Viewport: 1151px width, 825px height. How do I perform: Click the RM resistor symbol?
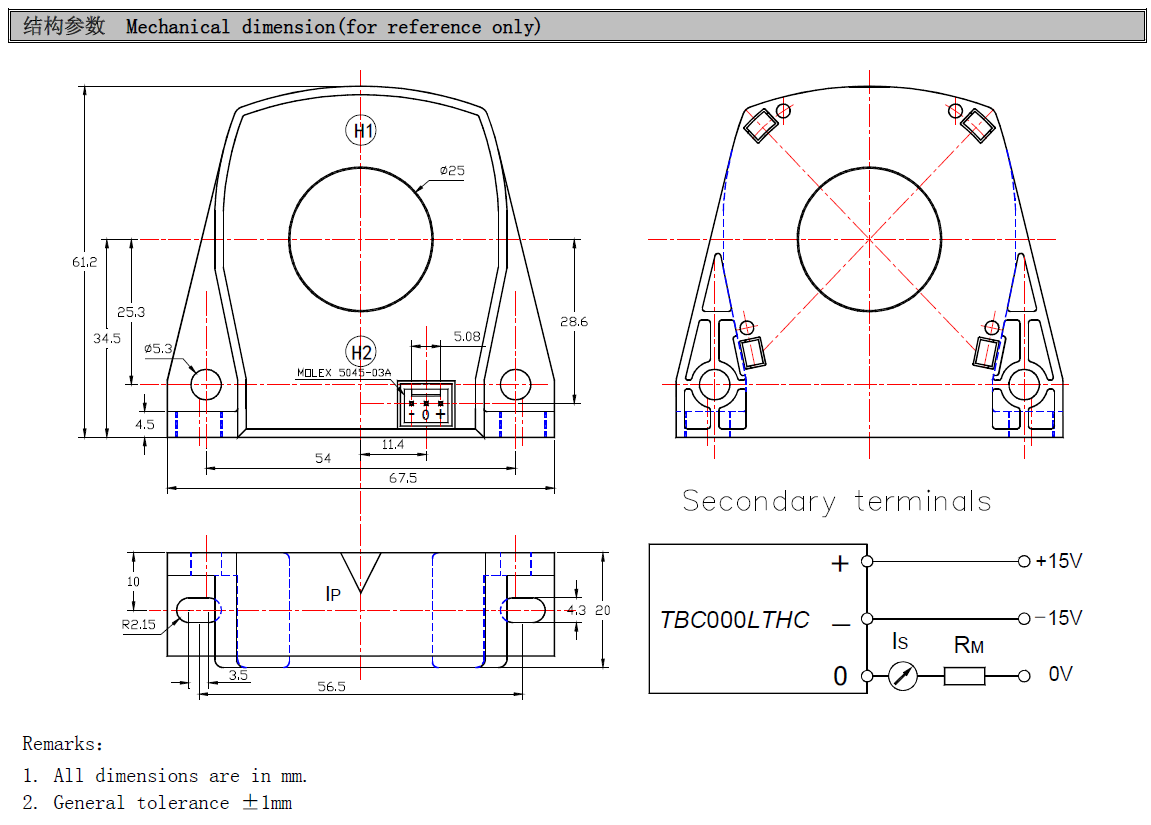coord(964,676)
